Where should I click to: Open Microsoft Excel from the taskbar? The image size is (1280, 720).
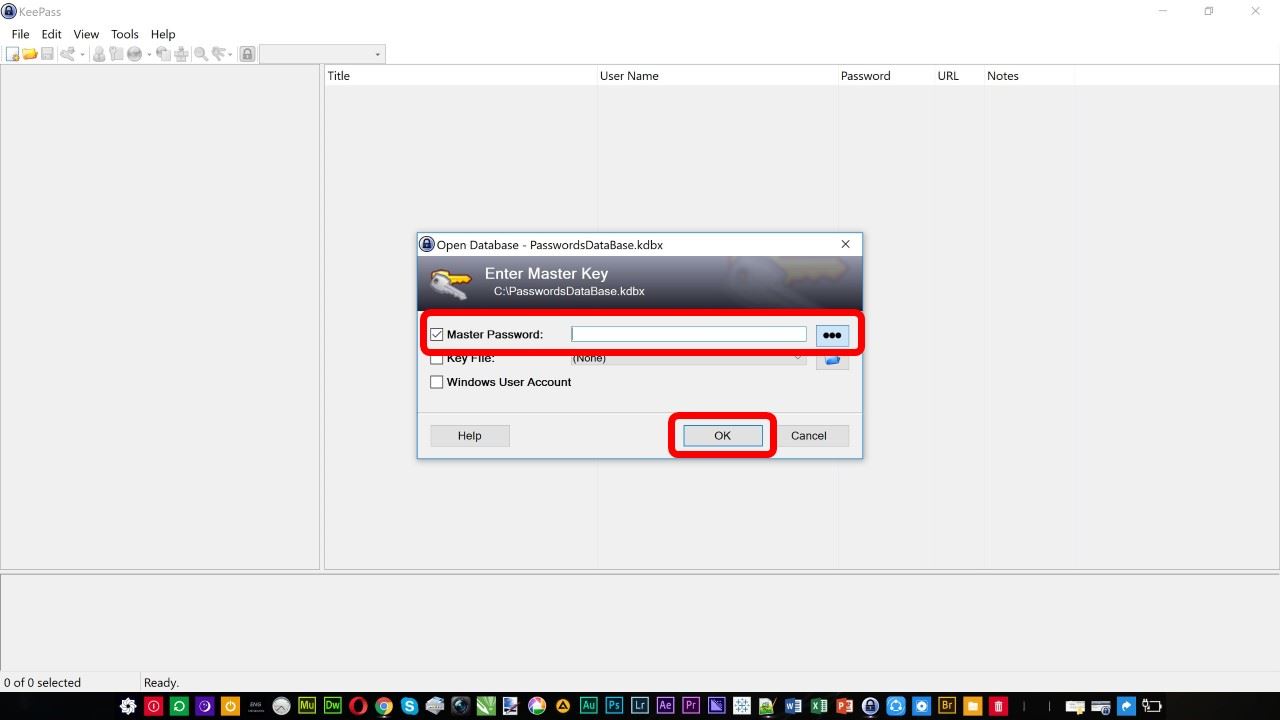[x=819, y=706]
